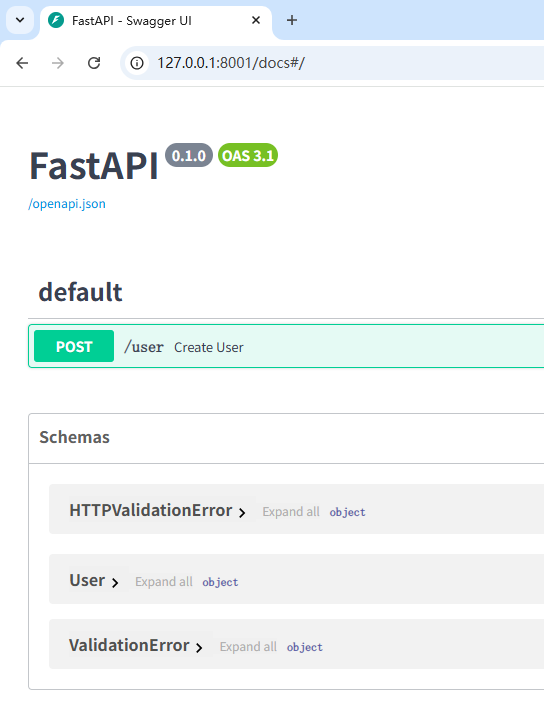Image resolution: width=544 pixels, height=707 pixels.
Task: Open a new browser tab
Action: (292, 20)
